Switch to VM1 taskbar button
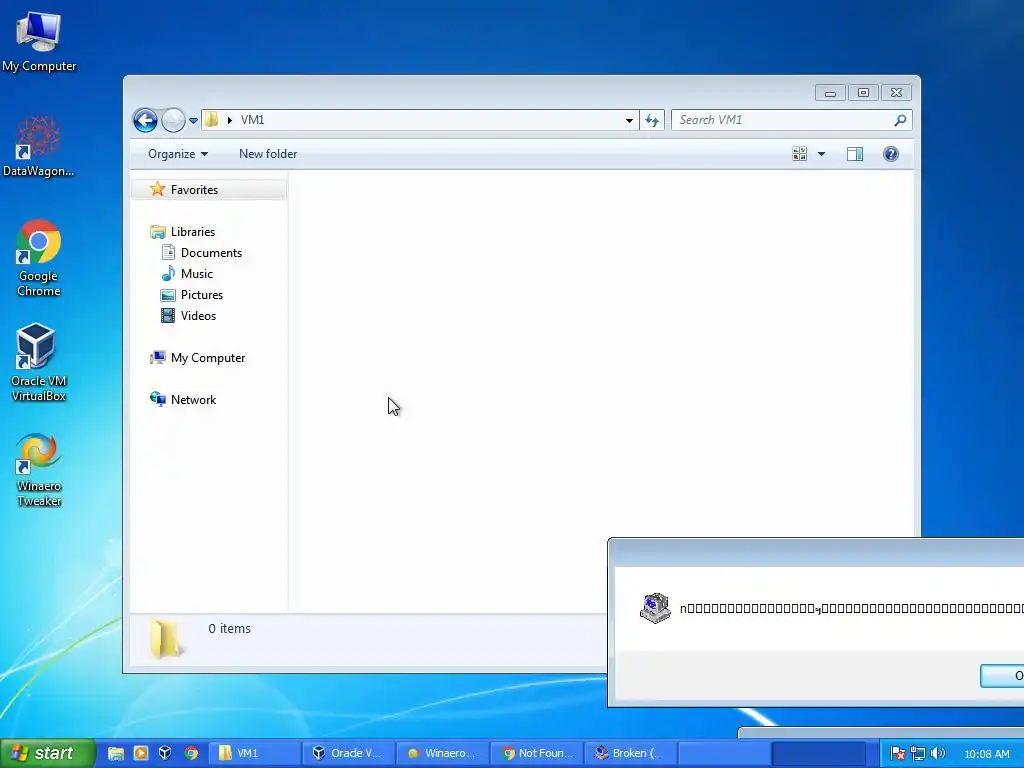 click(x=253, y=754)
